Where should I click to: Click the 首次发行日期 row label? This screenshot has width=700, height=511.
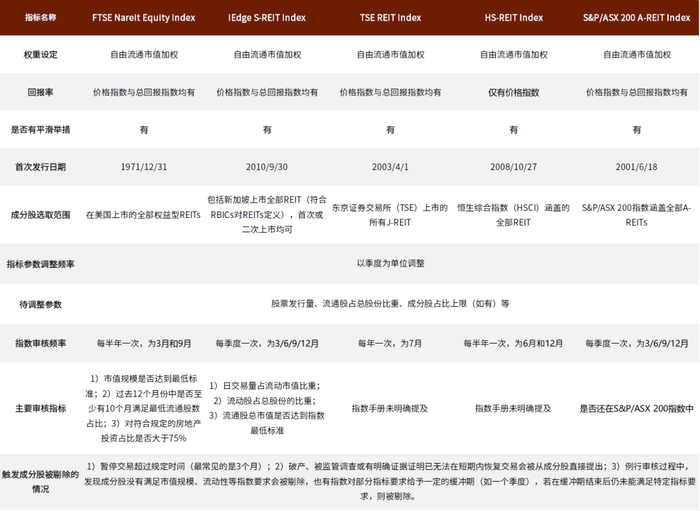[x=40, y=167]
